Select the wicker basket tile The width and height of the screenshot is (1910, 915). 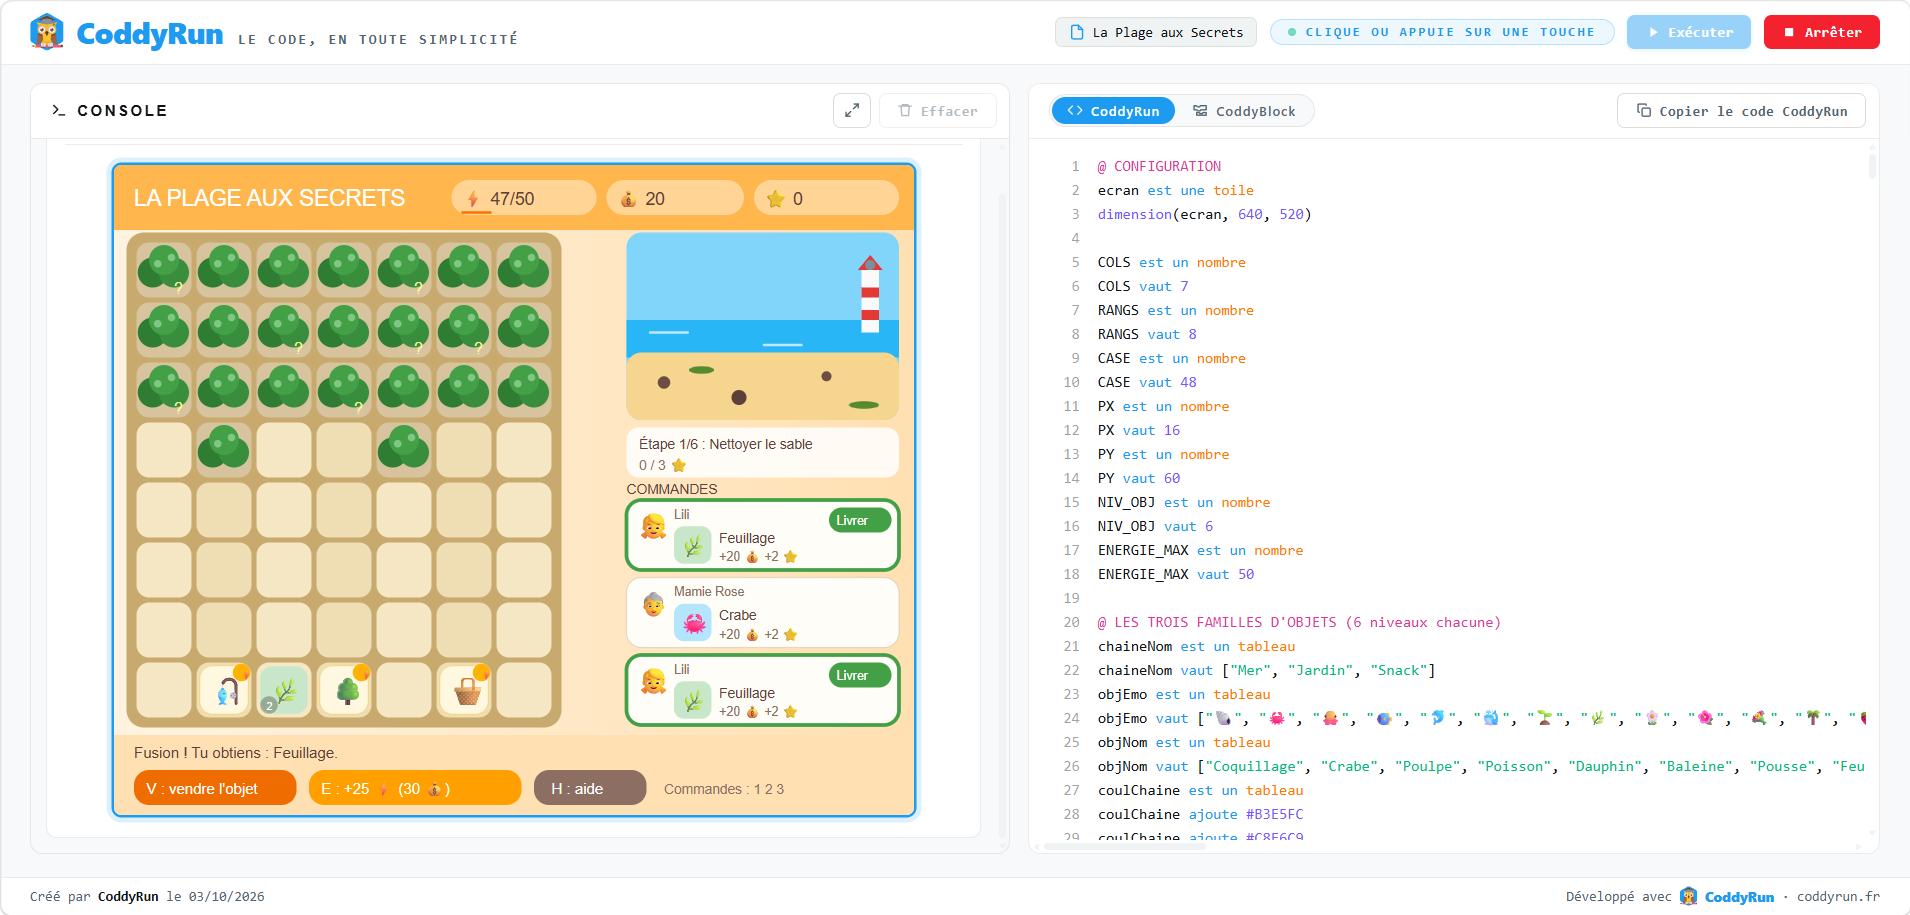pos(464,690)
